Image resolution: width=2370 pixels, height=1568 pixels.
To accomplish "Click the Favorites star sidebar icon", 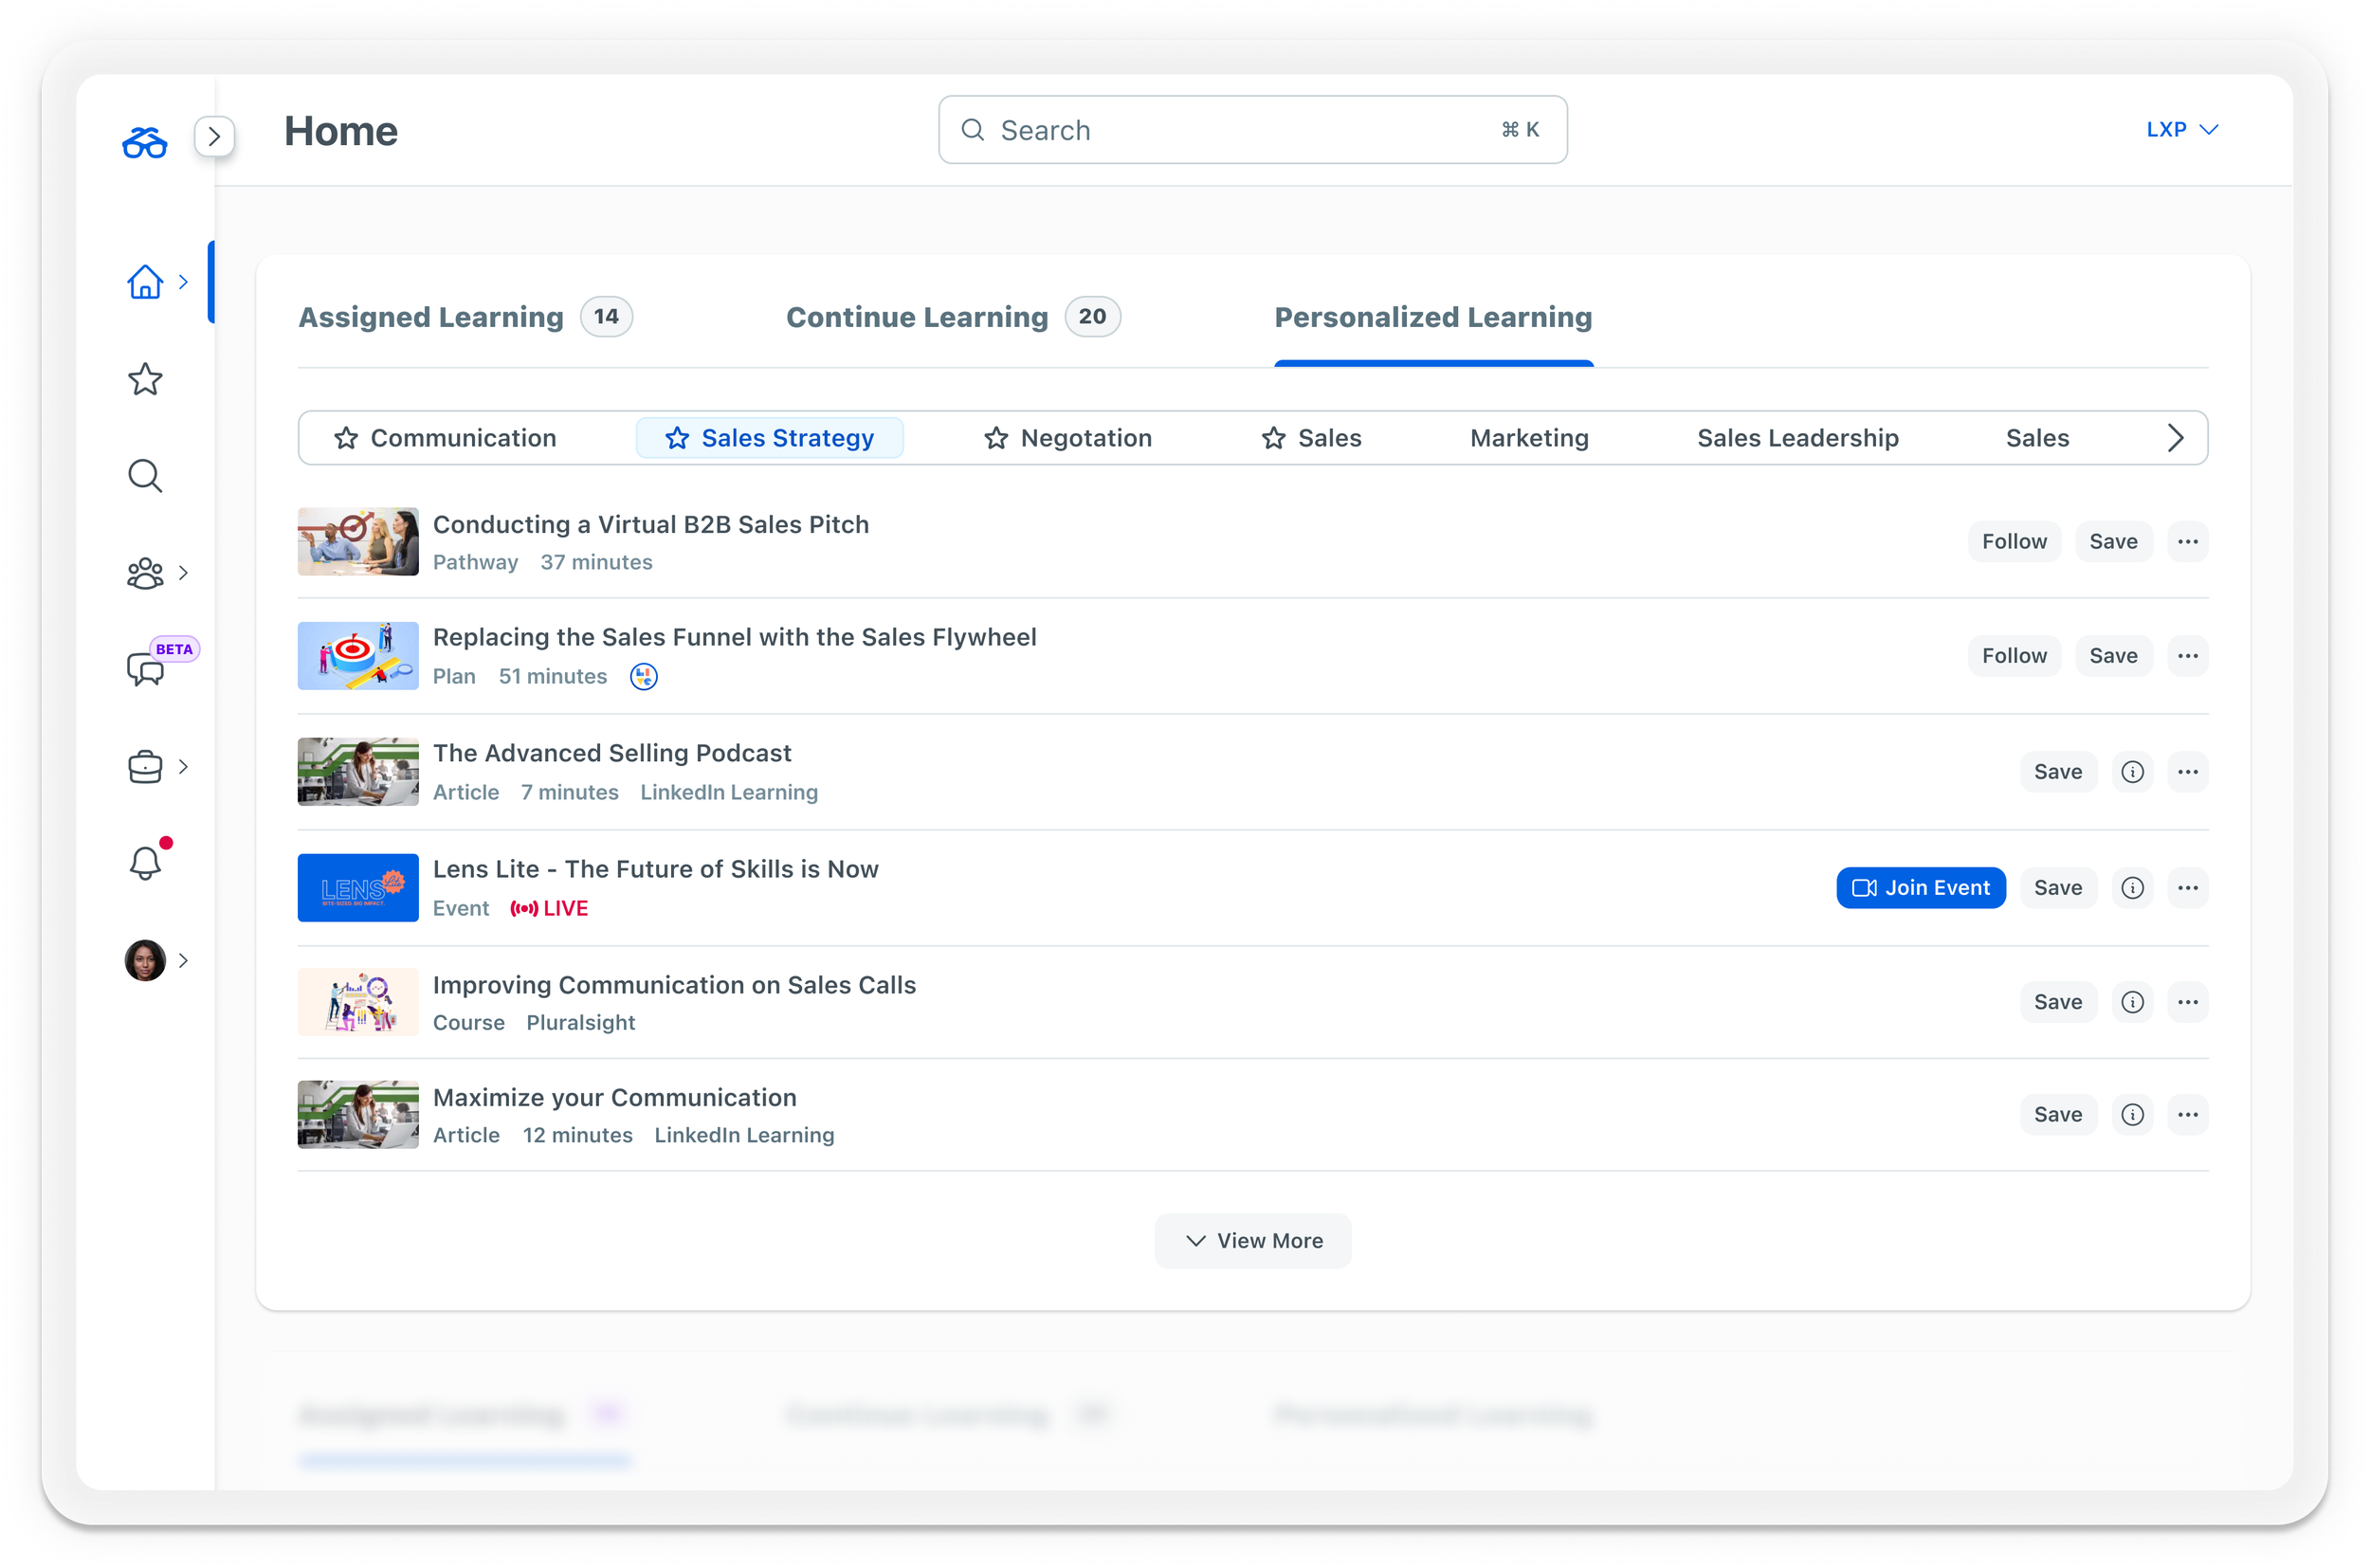I will pyautogui.click(x=145, y=379).
